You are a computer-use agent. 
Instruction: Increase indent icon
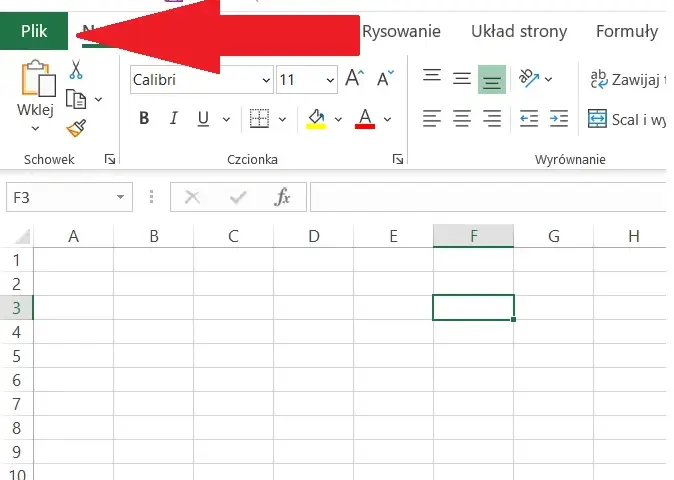pyautogui.click(x=559, y=119)
